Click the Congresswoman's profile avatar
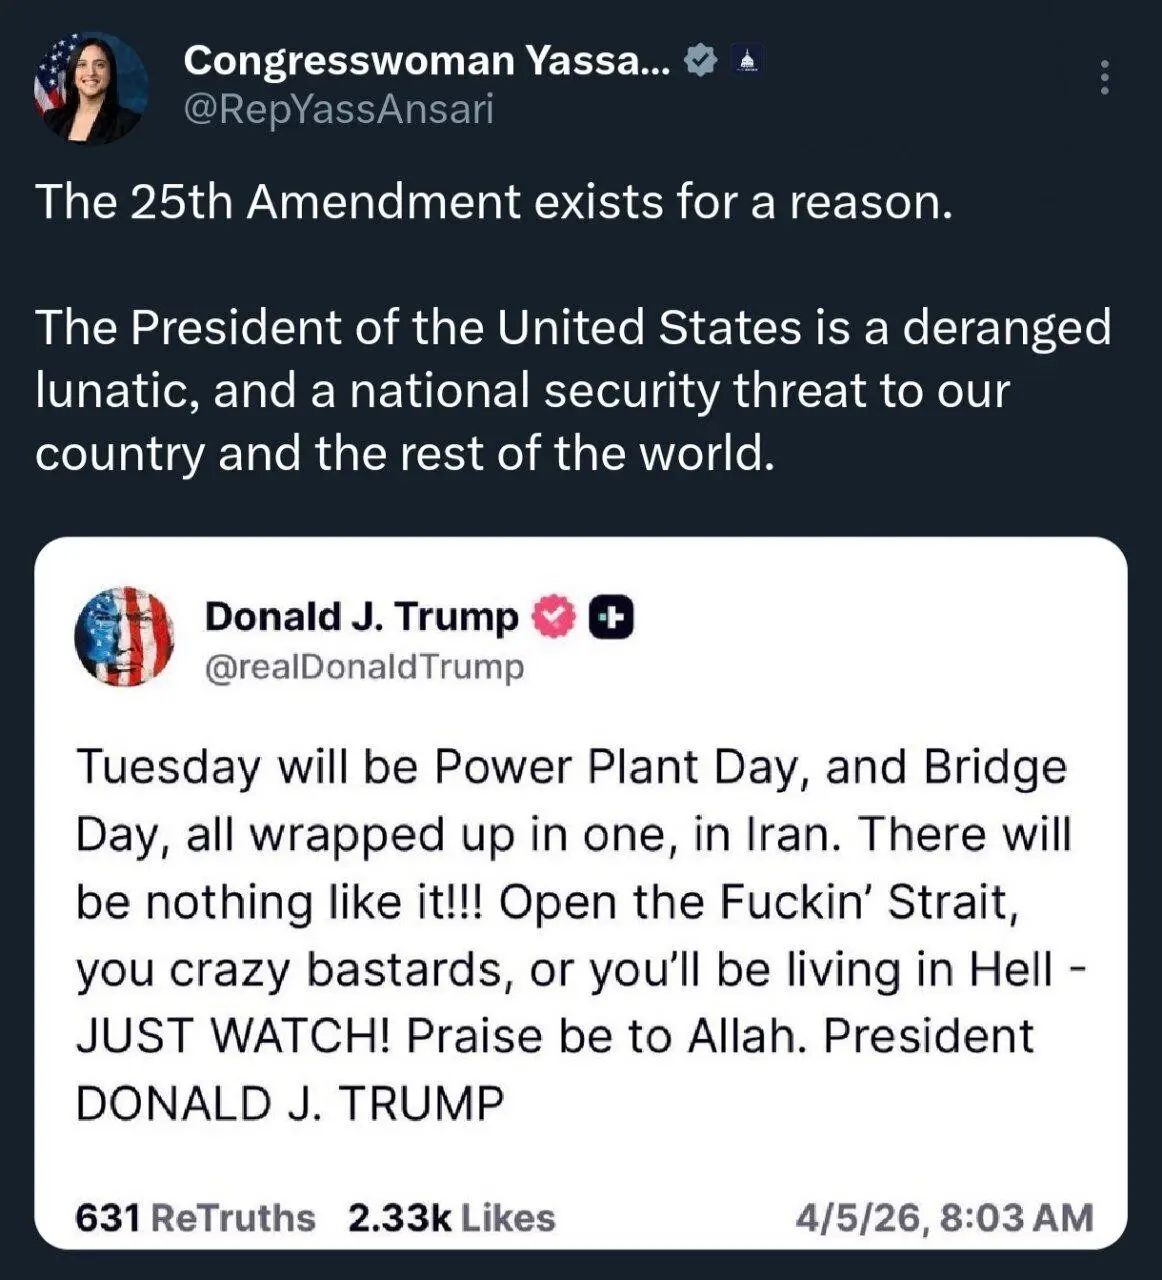This screenshot has width=1162, height=1280. [x=90, y=88]
